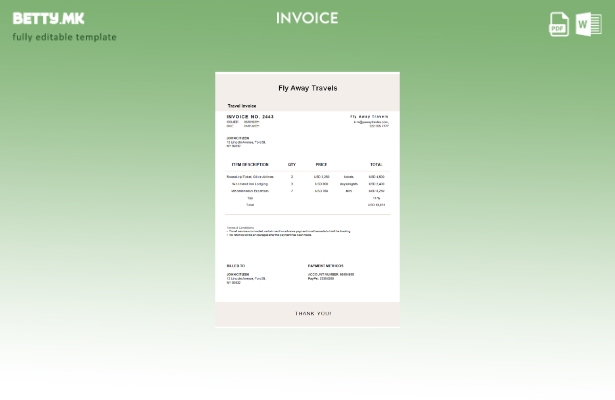
Task: Click the Fly Away Travels contact block at right
Action: pyautogui.click(x=370, y=120)
